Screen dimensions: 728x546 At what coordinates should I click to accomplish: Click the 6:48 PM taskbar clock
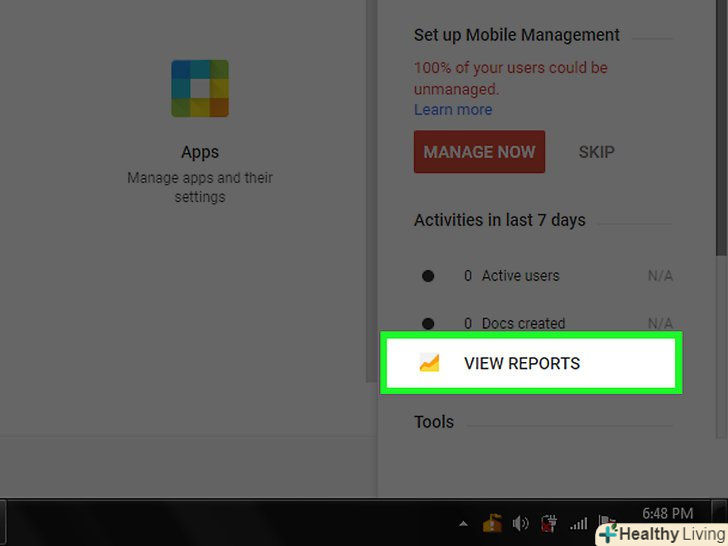[668, 513]
